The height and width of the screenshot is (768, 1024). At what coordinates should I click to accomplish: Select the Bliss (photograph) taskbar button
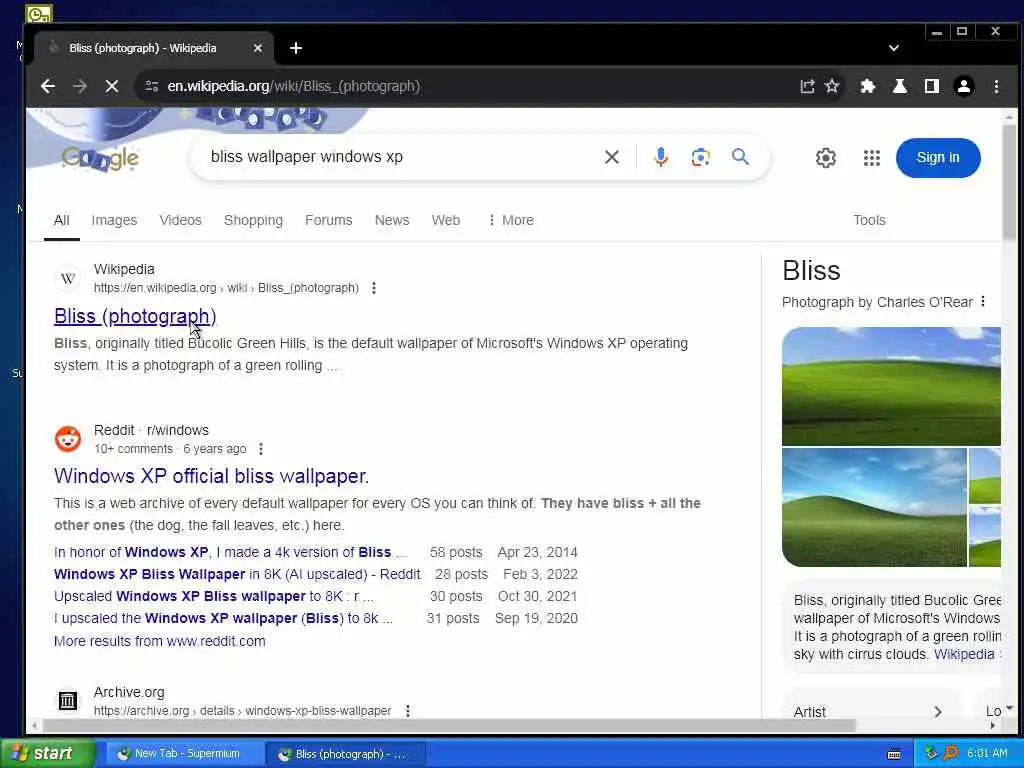click(345, 754)
